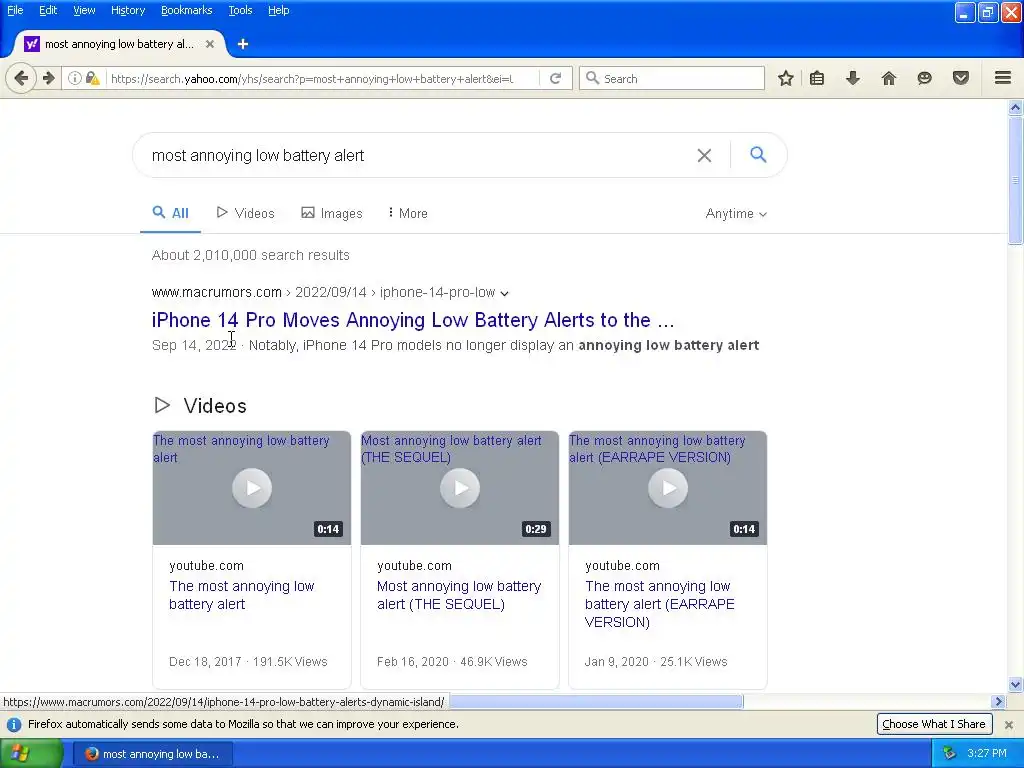Reload the page with the refresh icon
Viewport: 1024px width, 768px height.
click(x=555, y=79)
